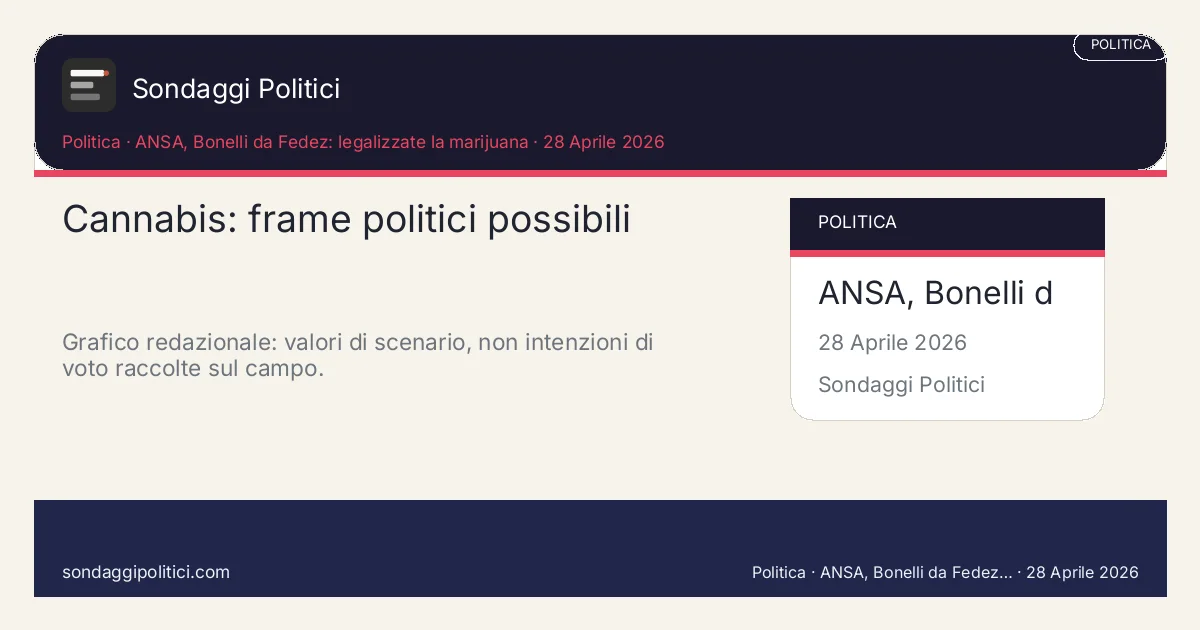Screen dimensions: 1200x630
Task: Open the Sondaggi Politici site title in the header
Action: pyautogui.click(x=236, y=89)
